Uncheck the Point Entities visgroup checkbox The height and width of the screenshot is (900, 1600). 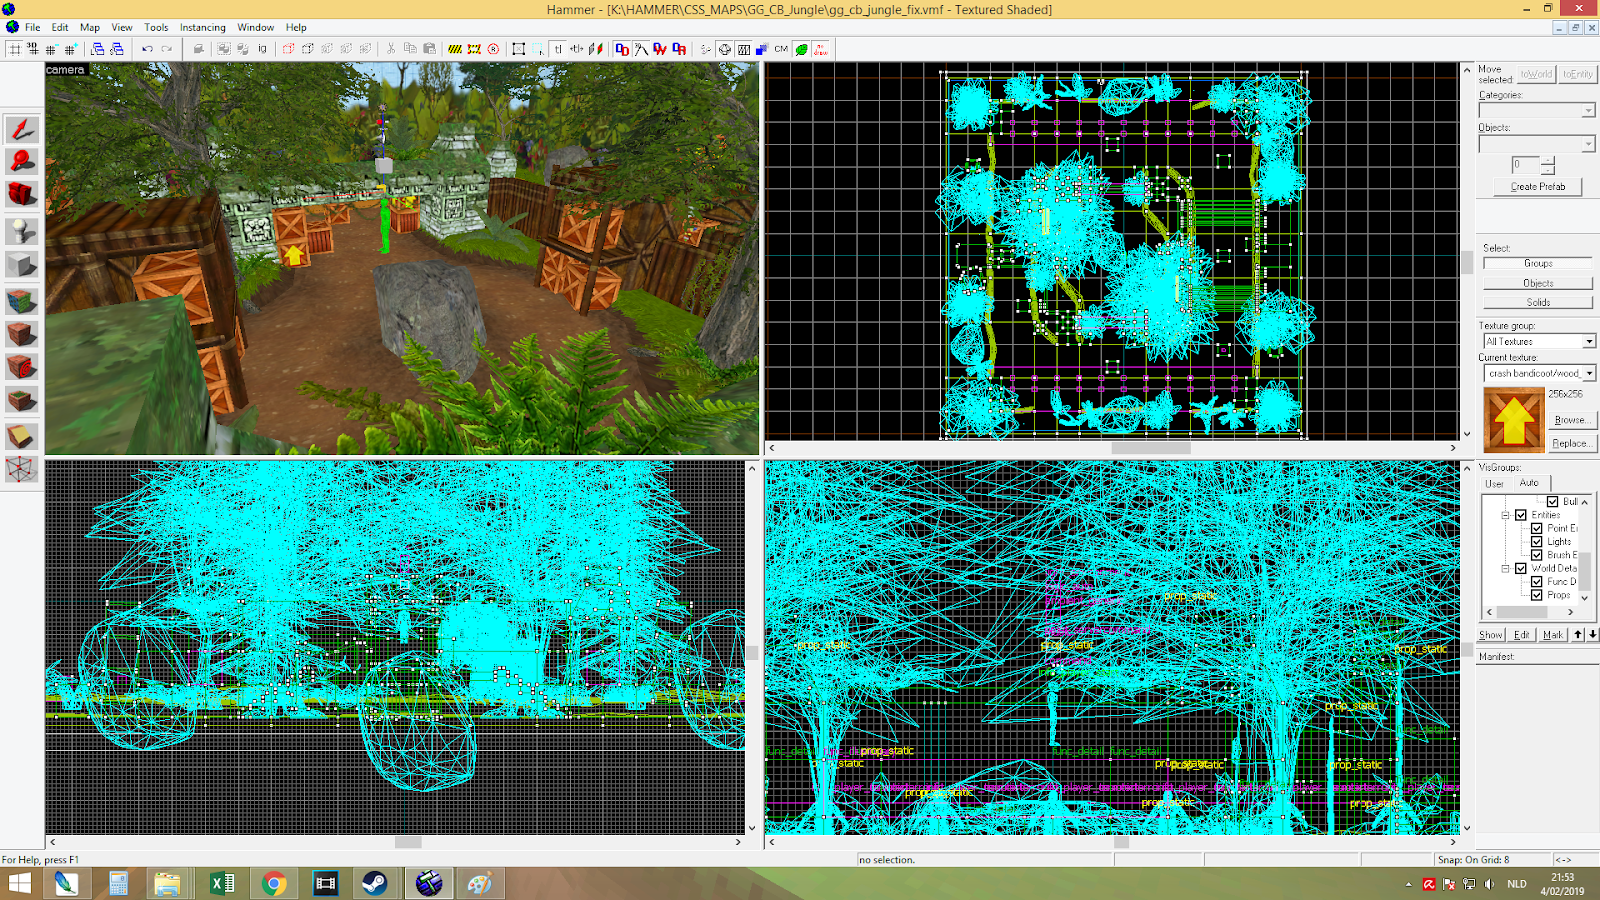[x=1537, y=528]
